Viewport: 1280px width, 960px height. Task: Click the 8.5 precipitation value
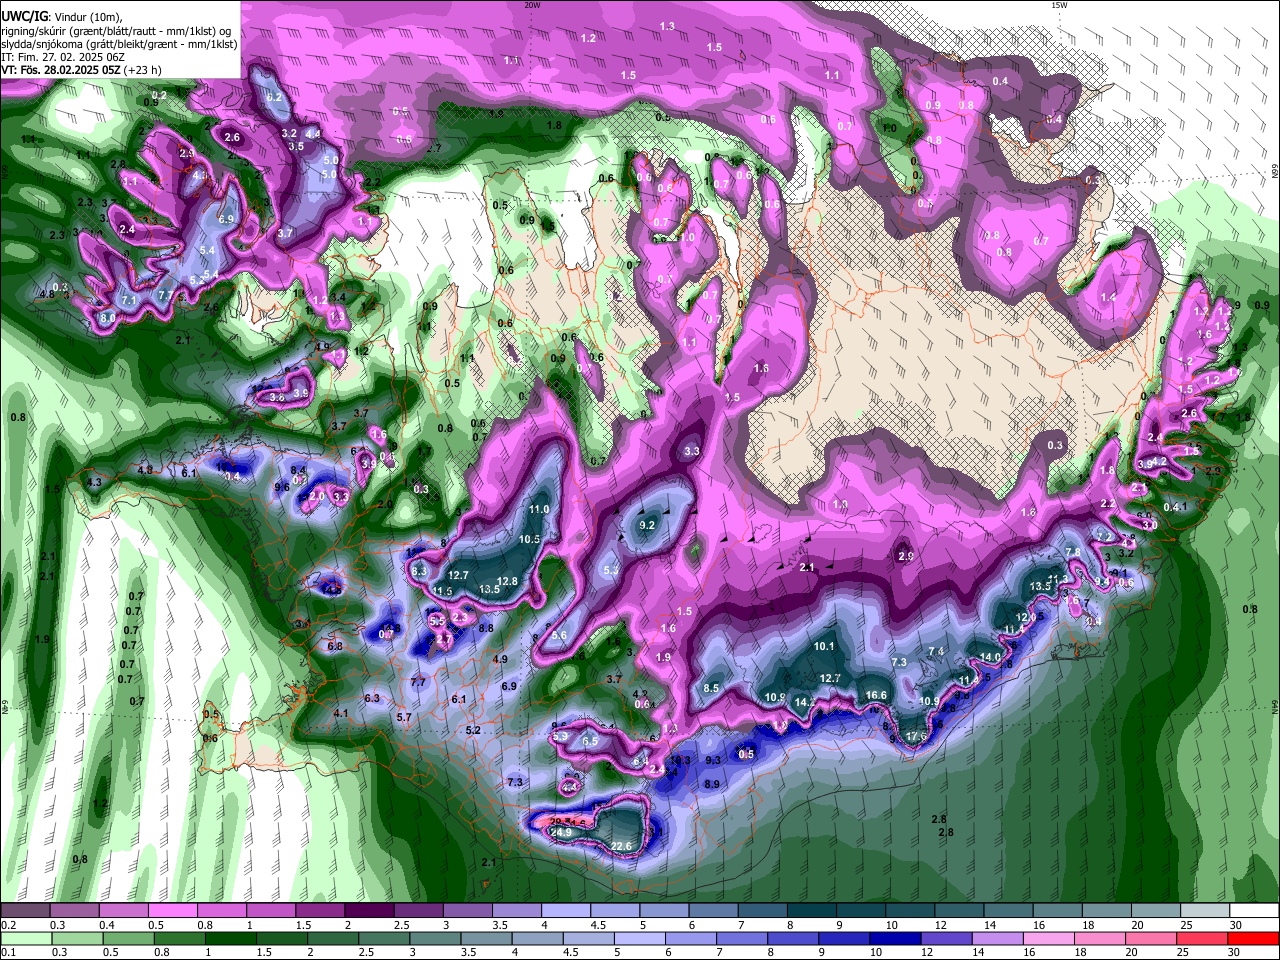[712, 688]
